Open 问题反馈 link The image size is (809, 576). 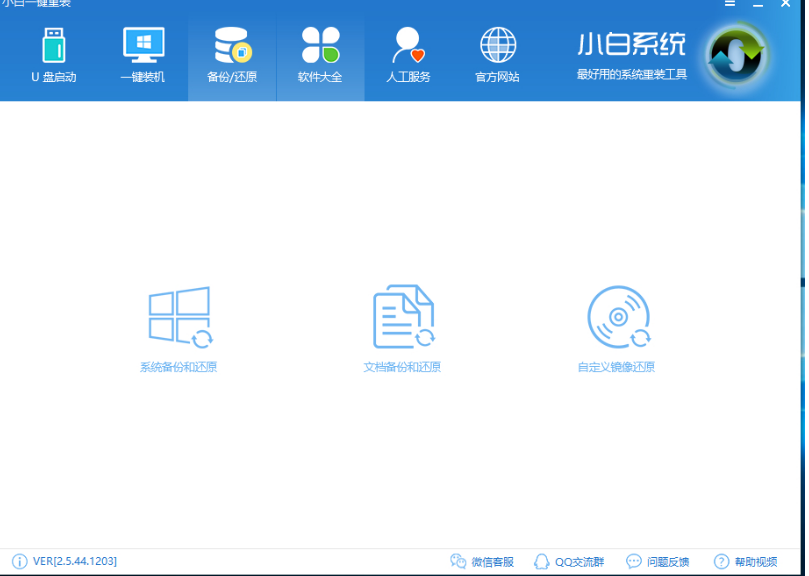(x=668, y=562)
